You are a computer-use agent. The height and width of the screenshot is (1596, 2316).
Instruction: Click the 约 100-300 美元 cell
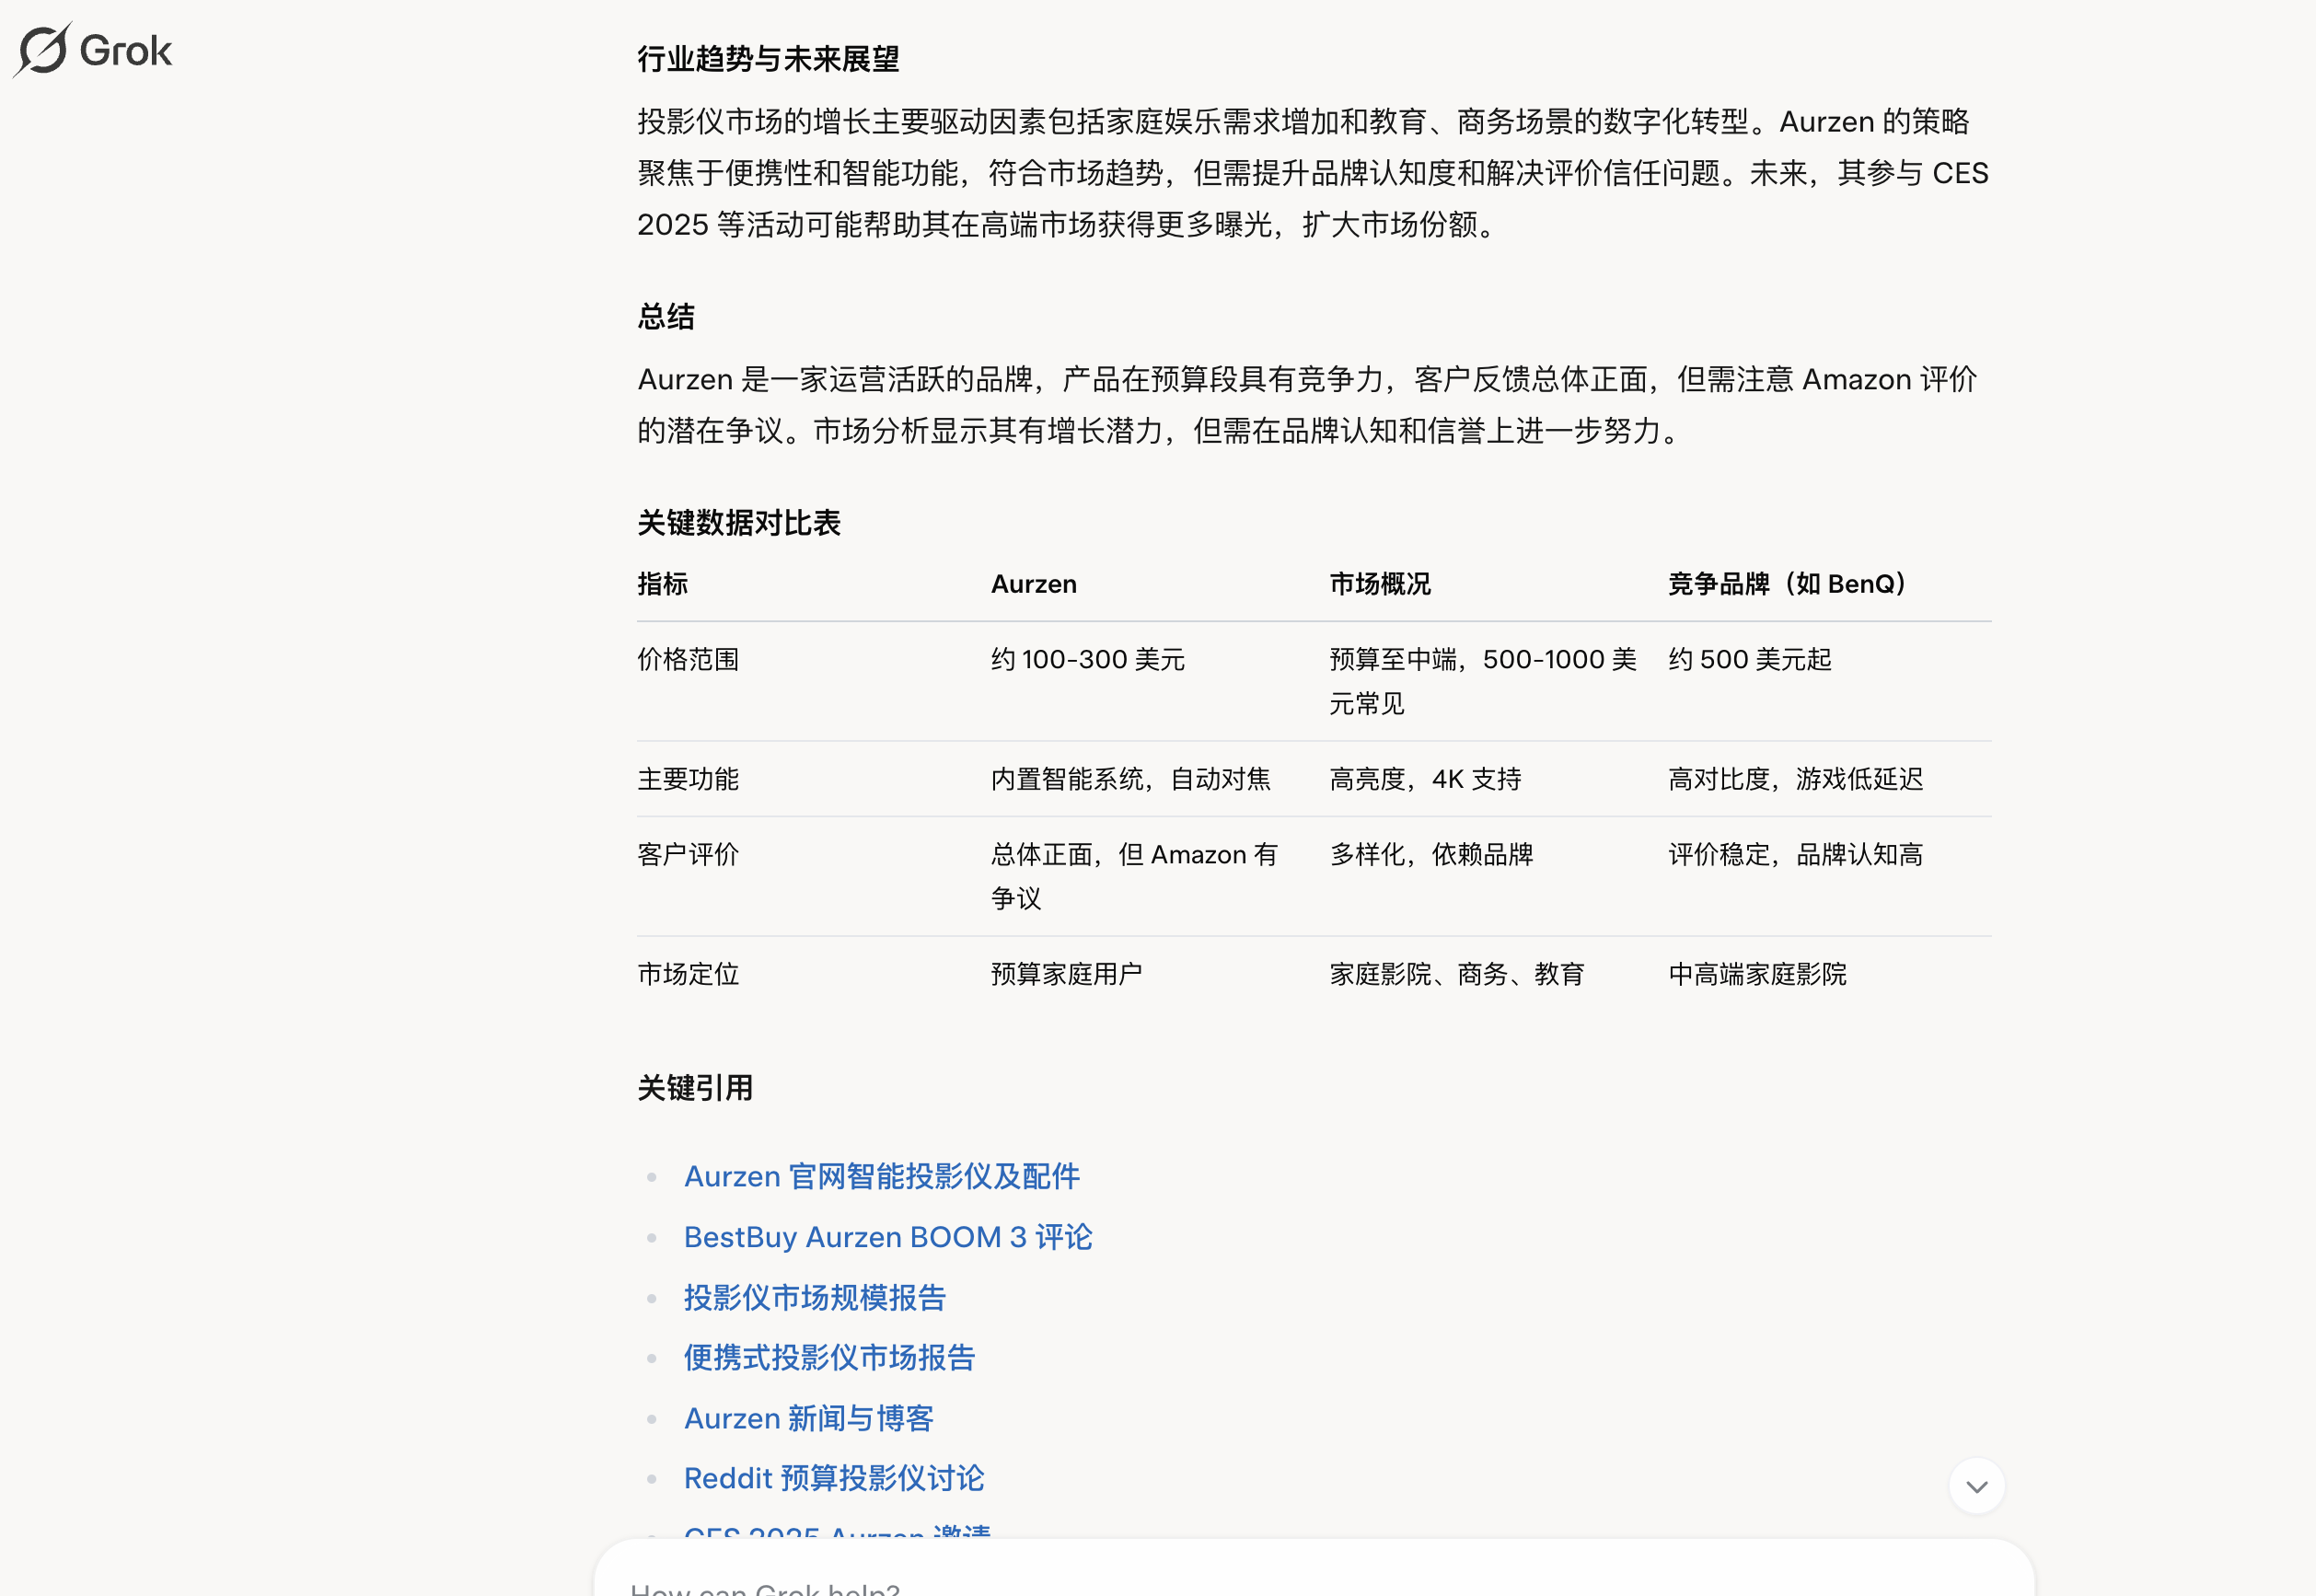tap(1088, 660)
